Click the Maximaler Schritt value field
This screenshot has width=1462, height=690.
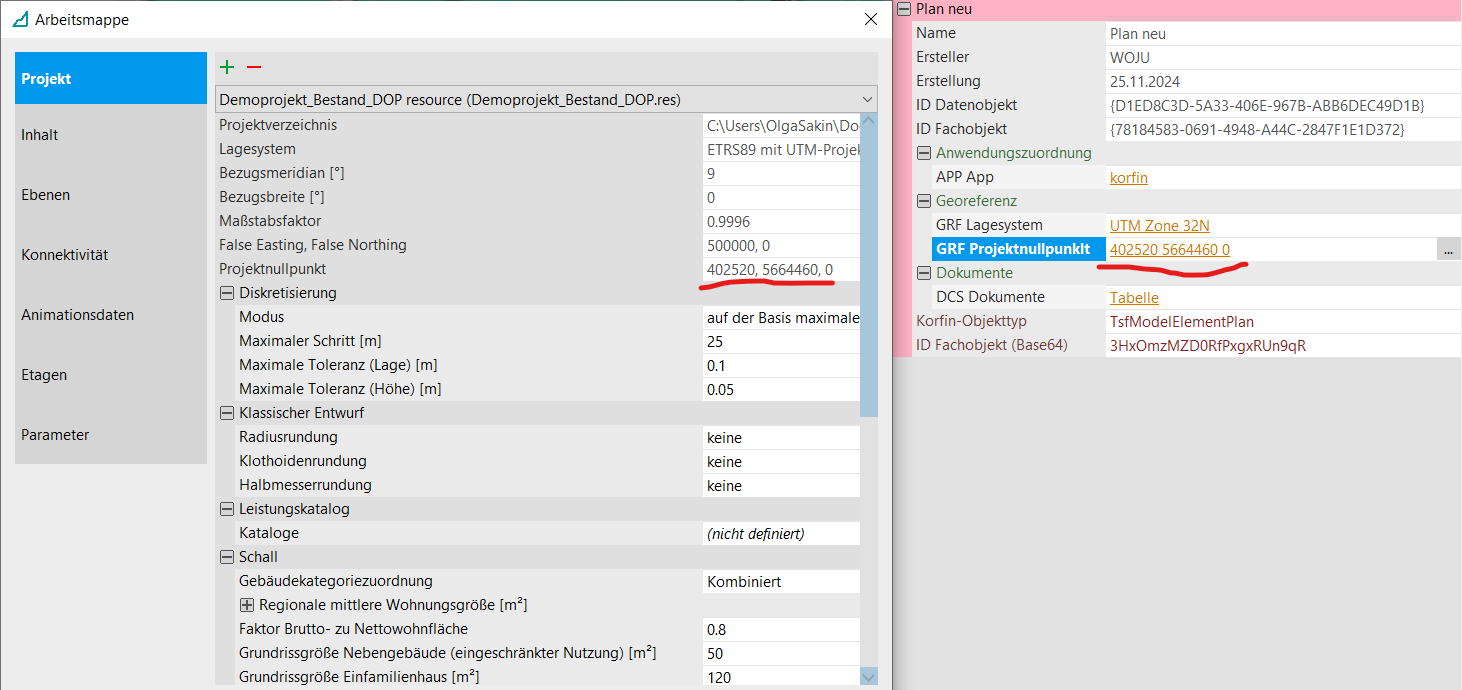(780, 341)
